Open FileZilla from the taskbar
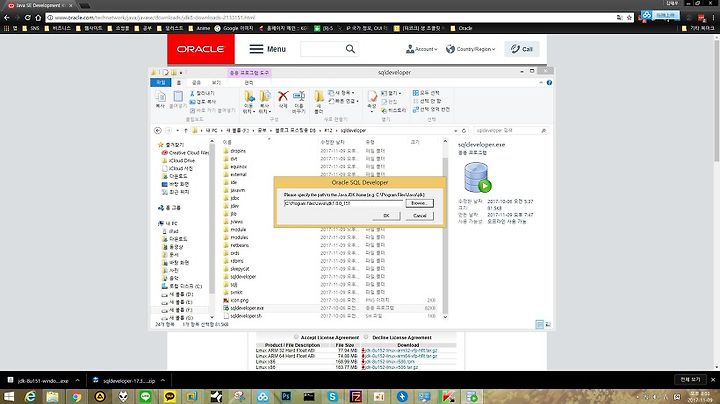 [x=355, y=397]
